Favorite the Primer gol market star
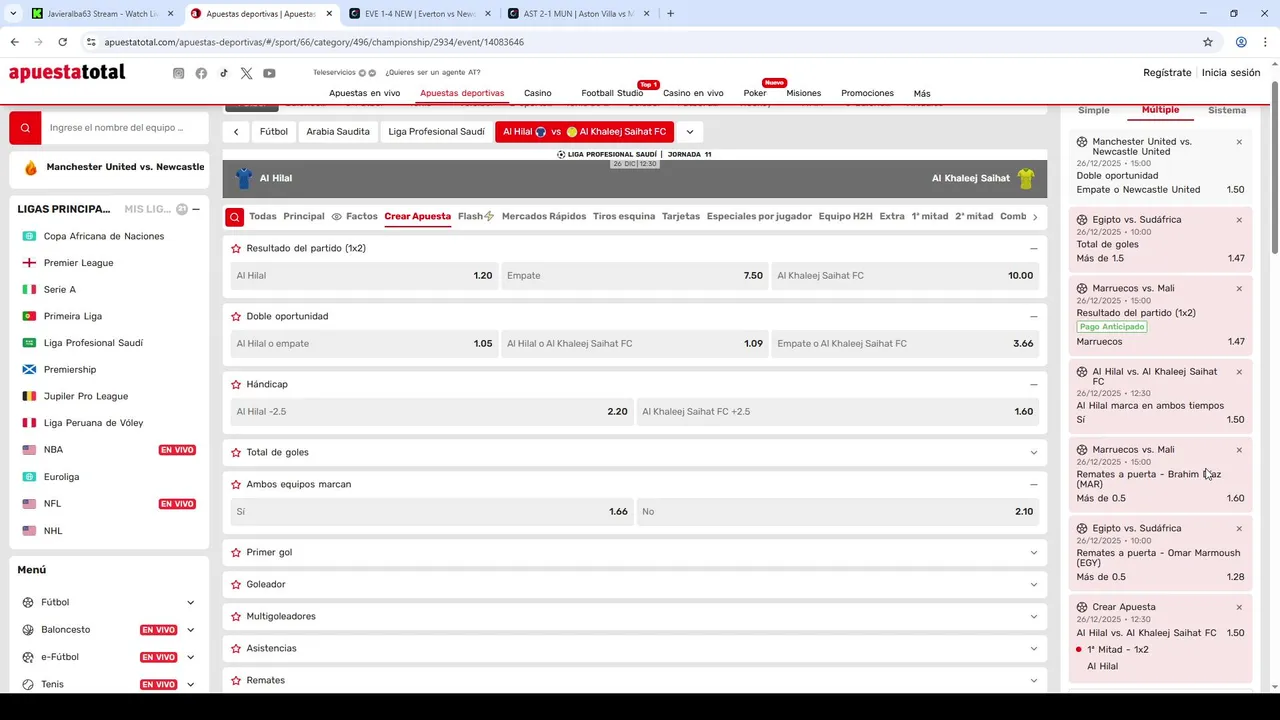The width and height of the screenshot is (1280, 720). (236, 552)
